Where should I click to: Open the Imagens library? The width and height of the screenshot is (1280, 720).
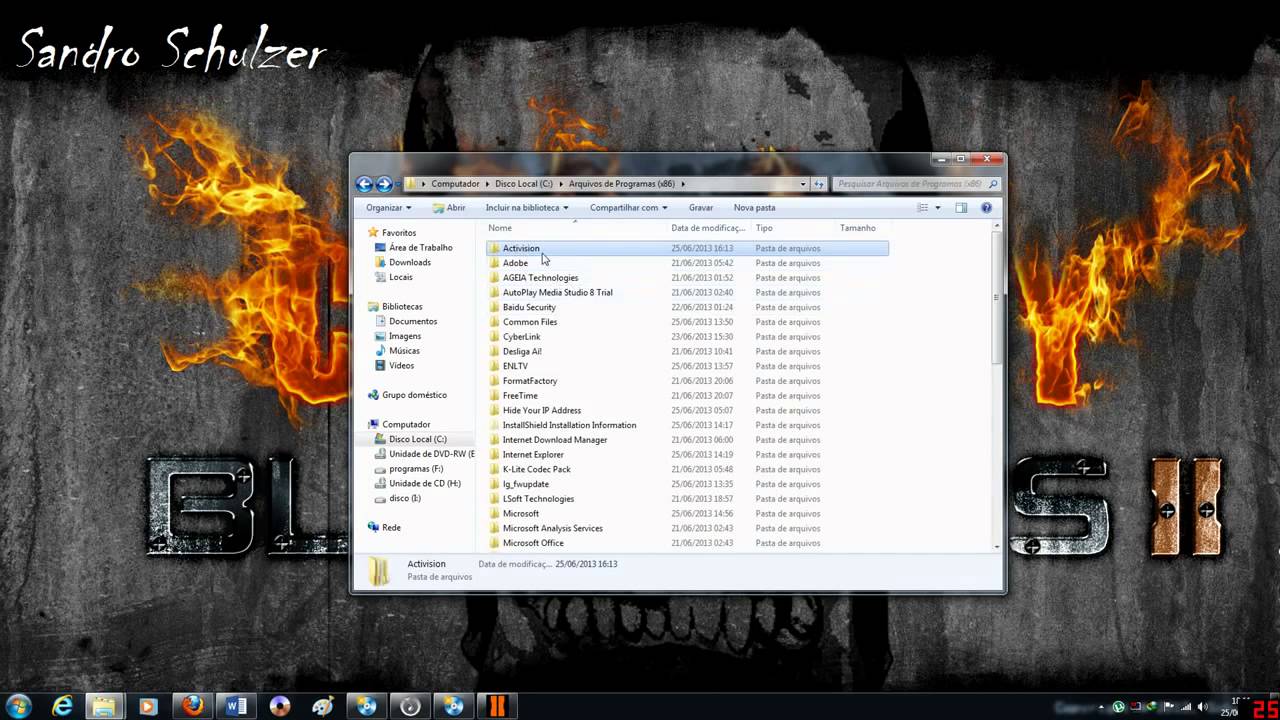(x=405, y=336)
